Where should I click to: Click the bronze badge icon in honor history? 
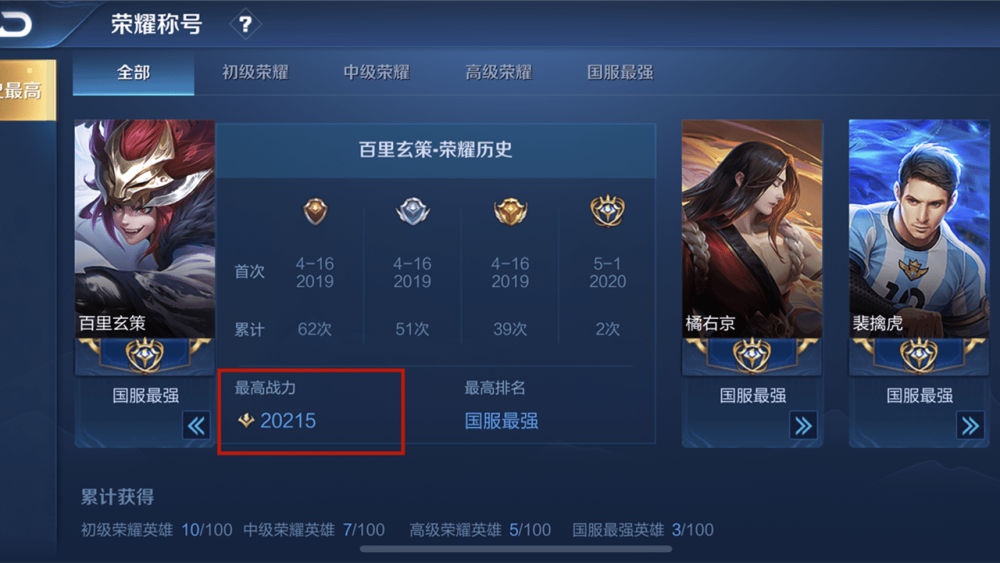tap(315, 211)
